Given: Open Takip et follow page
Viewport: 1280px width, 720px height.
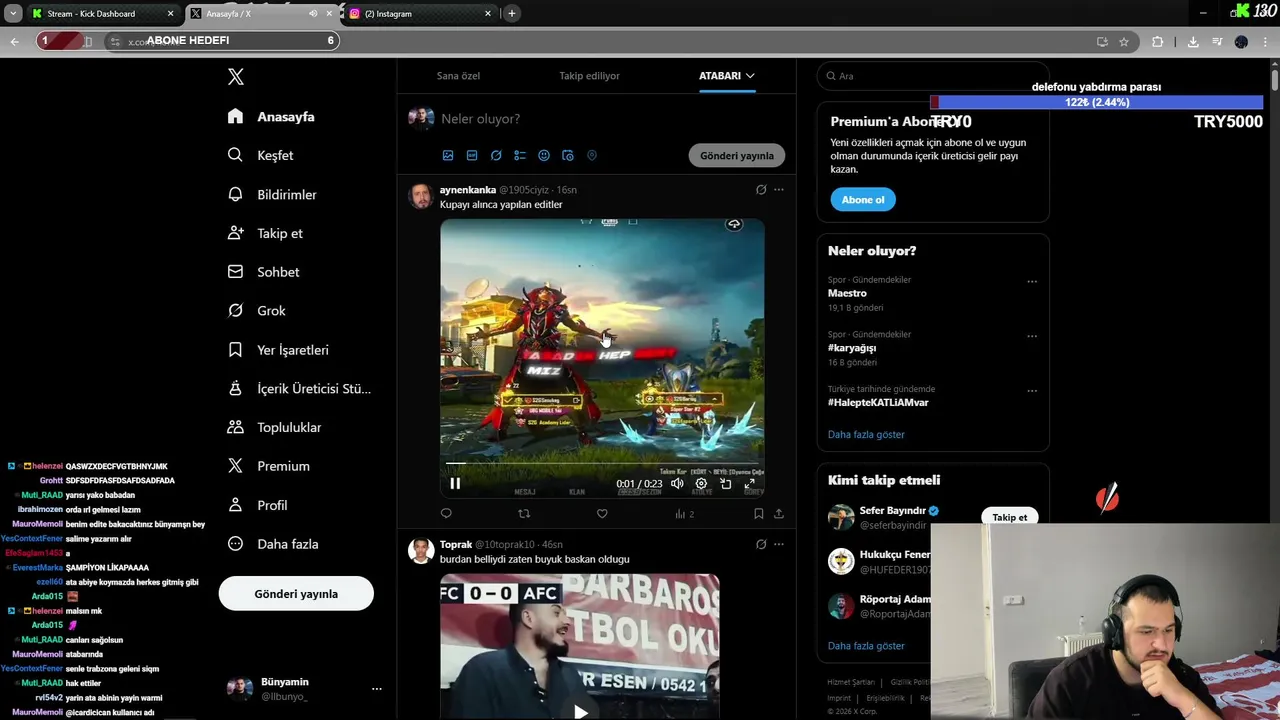Looking at the screenshot, I should (x=265, y=233).
